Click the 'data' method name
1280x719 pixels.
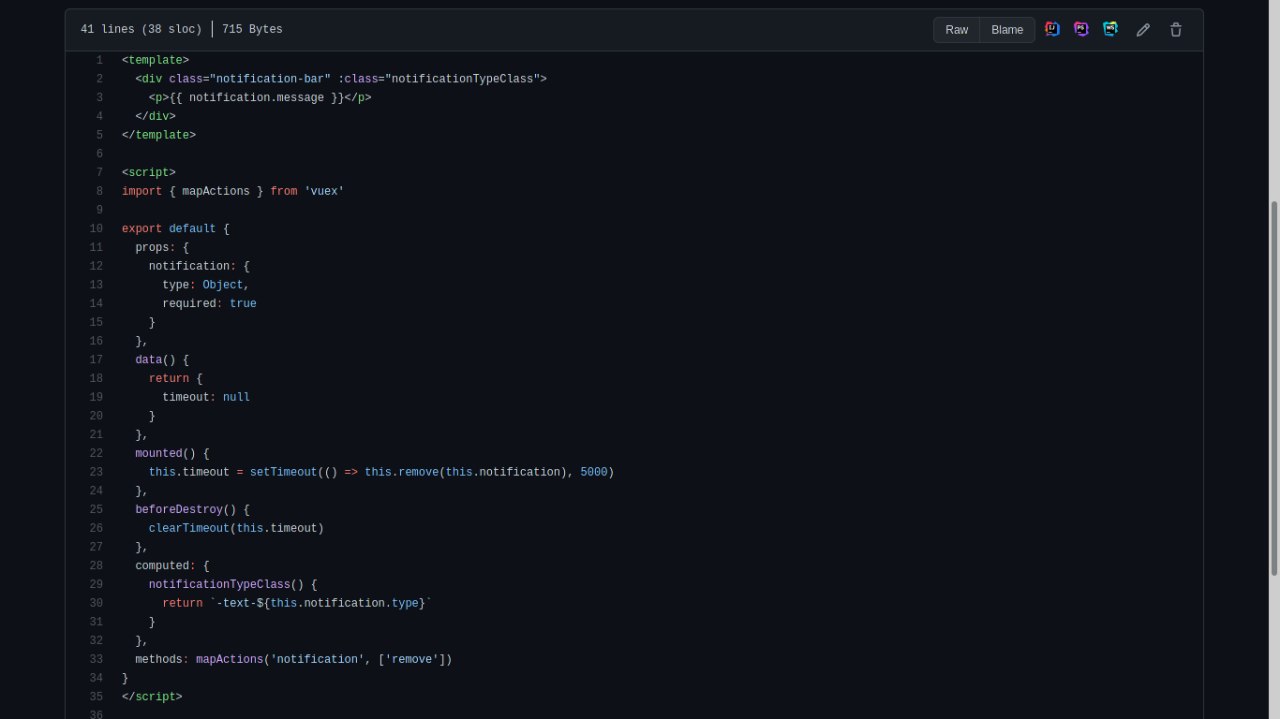[148, 360]
